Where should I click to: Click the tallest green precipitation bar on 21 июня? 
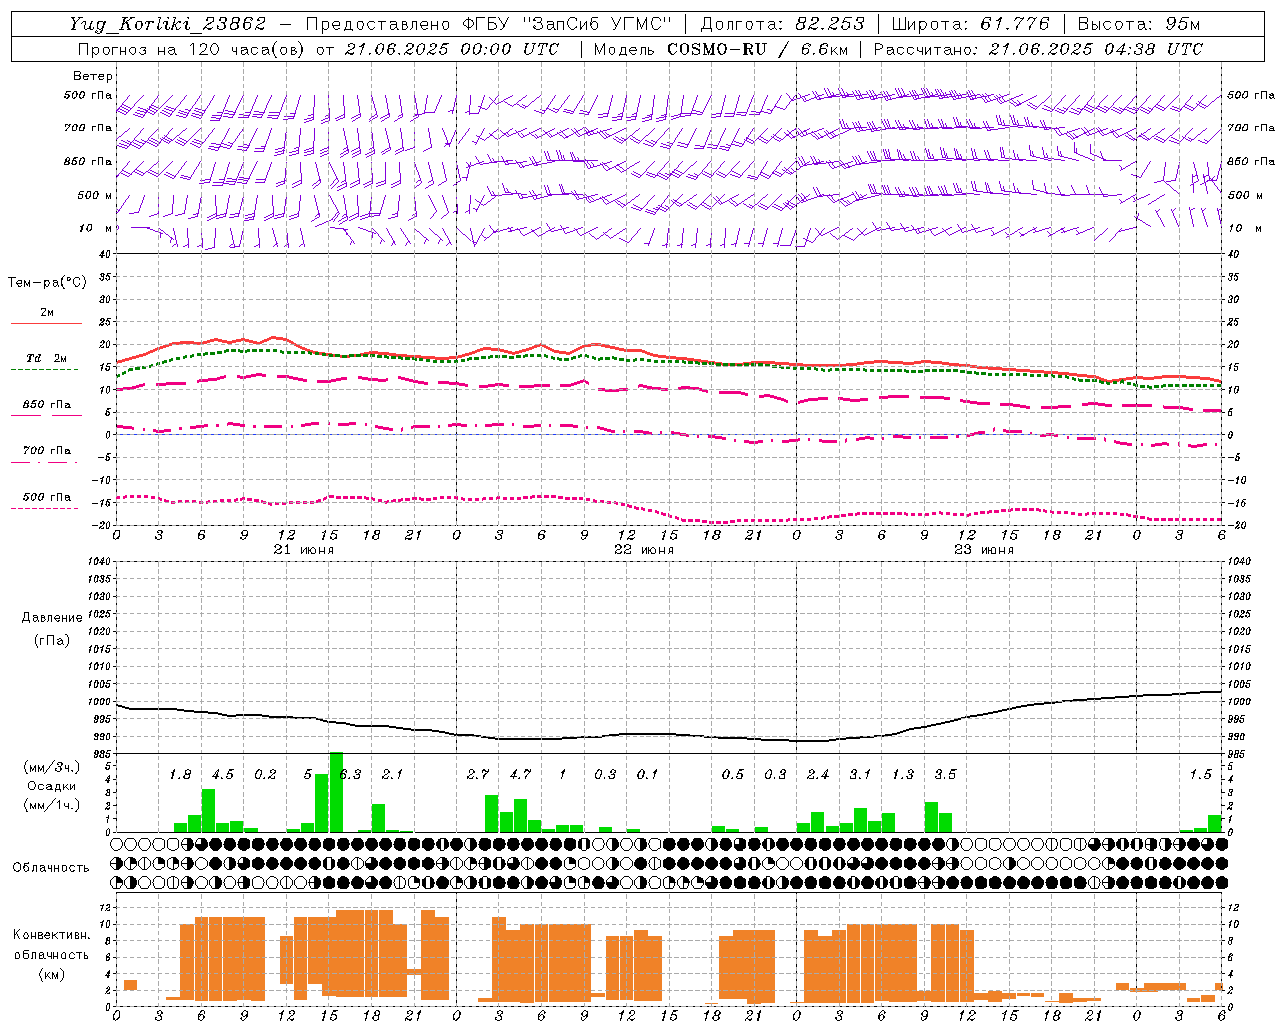click(x=336, y=792)
